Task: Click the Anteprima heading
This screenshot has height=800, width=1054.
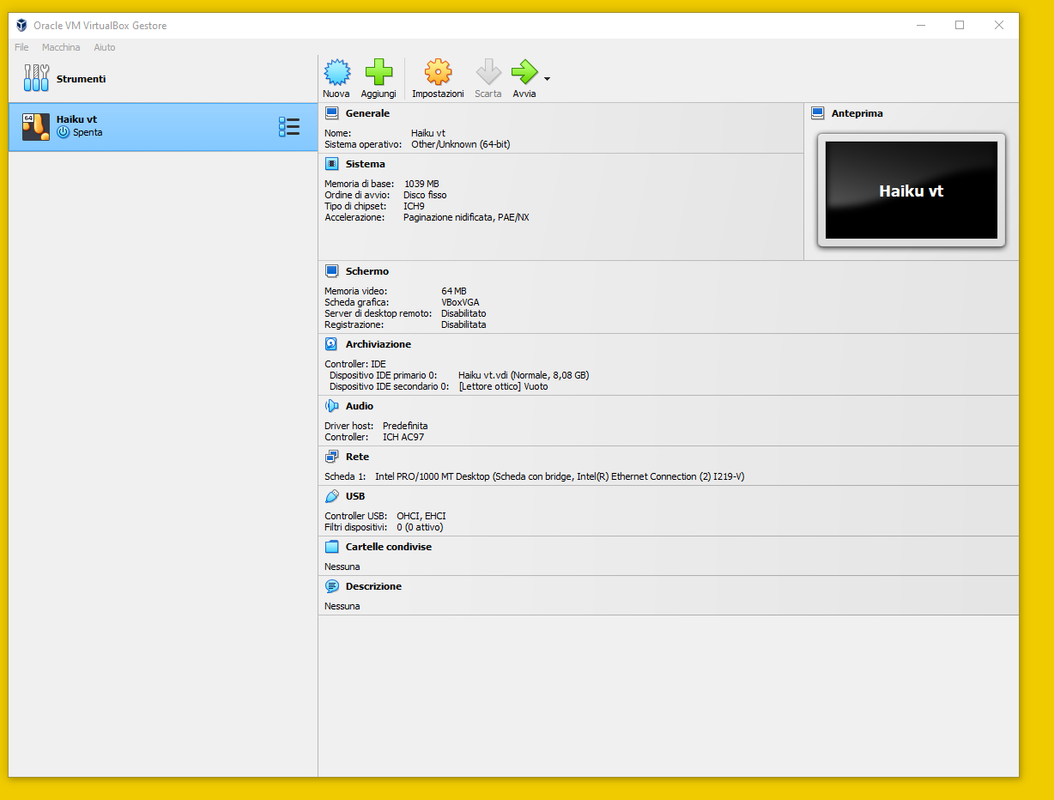Action: [857, 113]
